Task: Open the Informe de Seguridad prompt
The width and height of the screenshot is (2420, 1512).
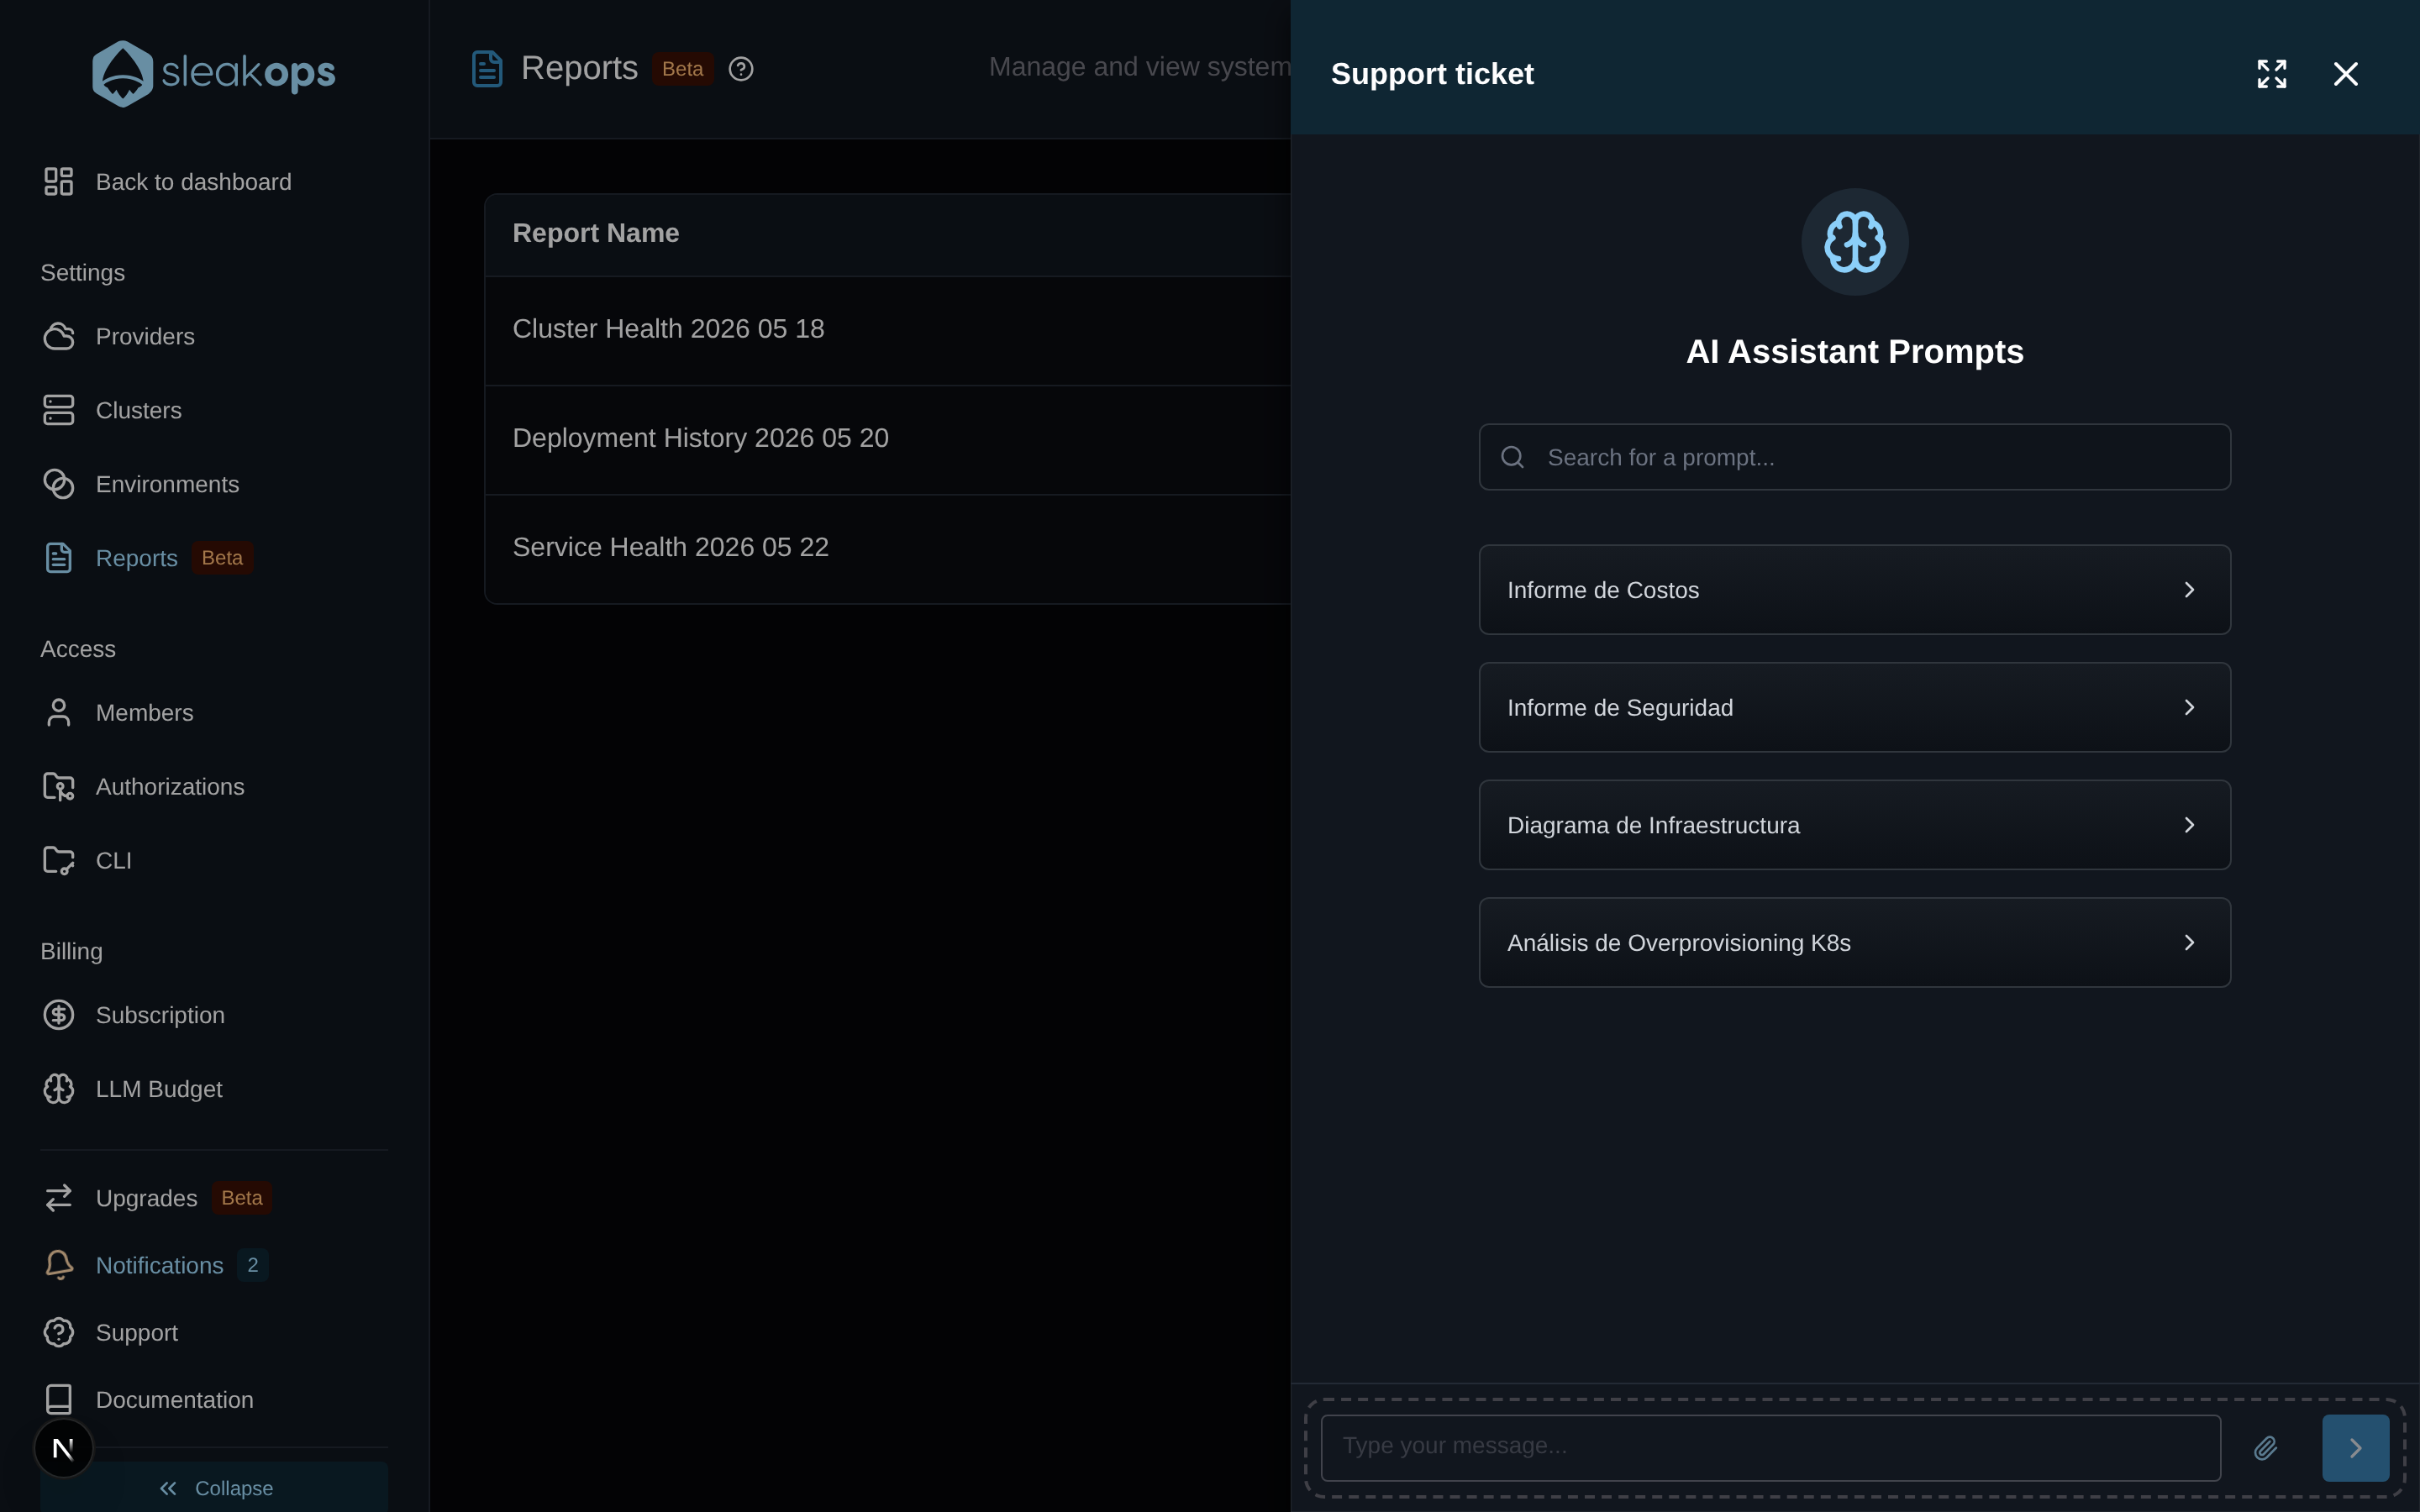Action: click(1855, 708)
